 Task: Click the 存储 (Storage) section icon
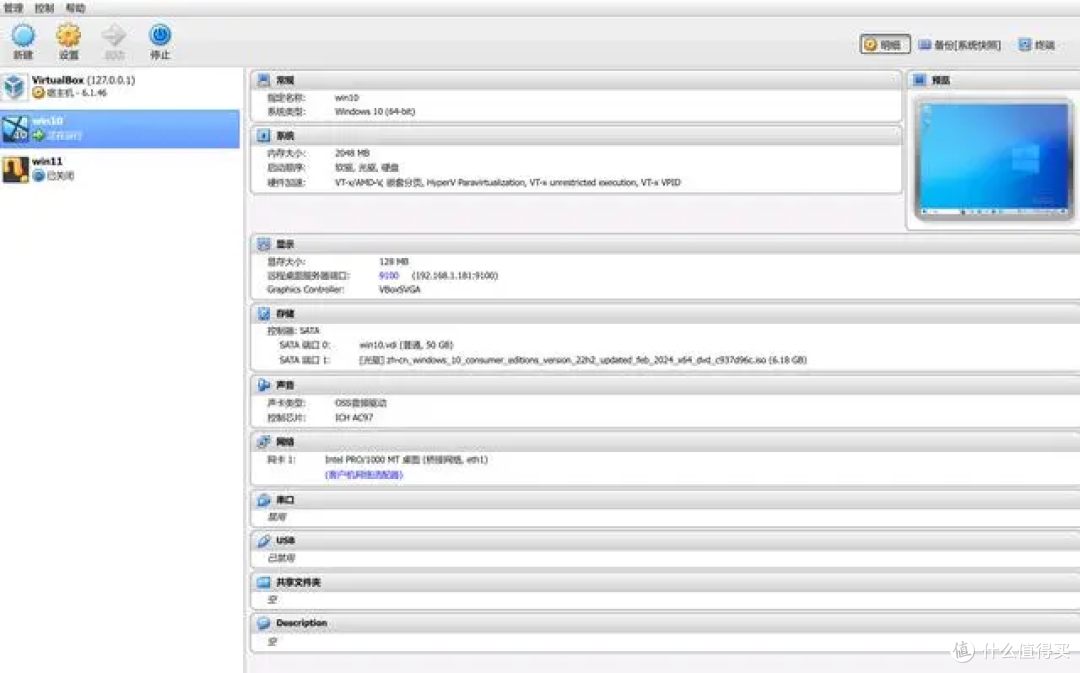(x=264, y=313)
